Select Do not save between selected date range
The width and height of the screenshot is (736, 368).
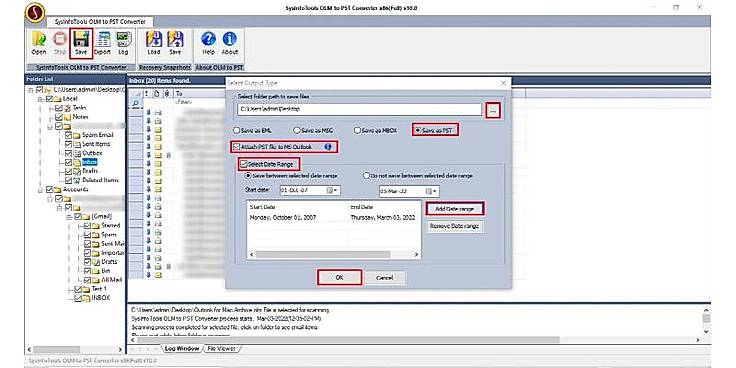point(367,176)
